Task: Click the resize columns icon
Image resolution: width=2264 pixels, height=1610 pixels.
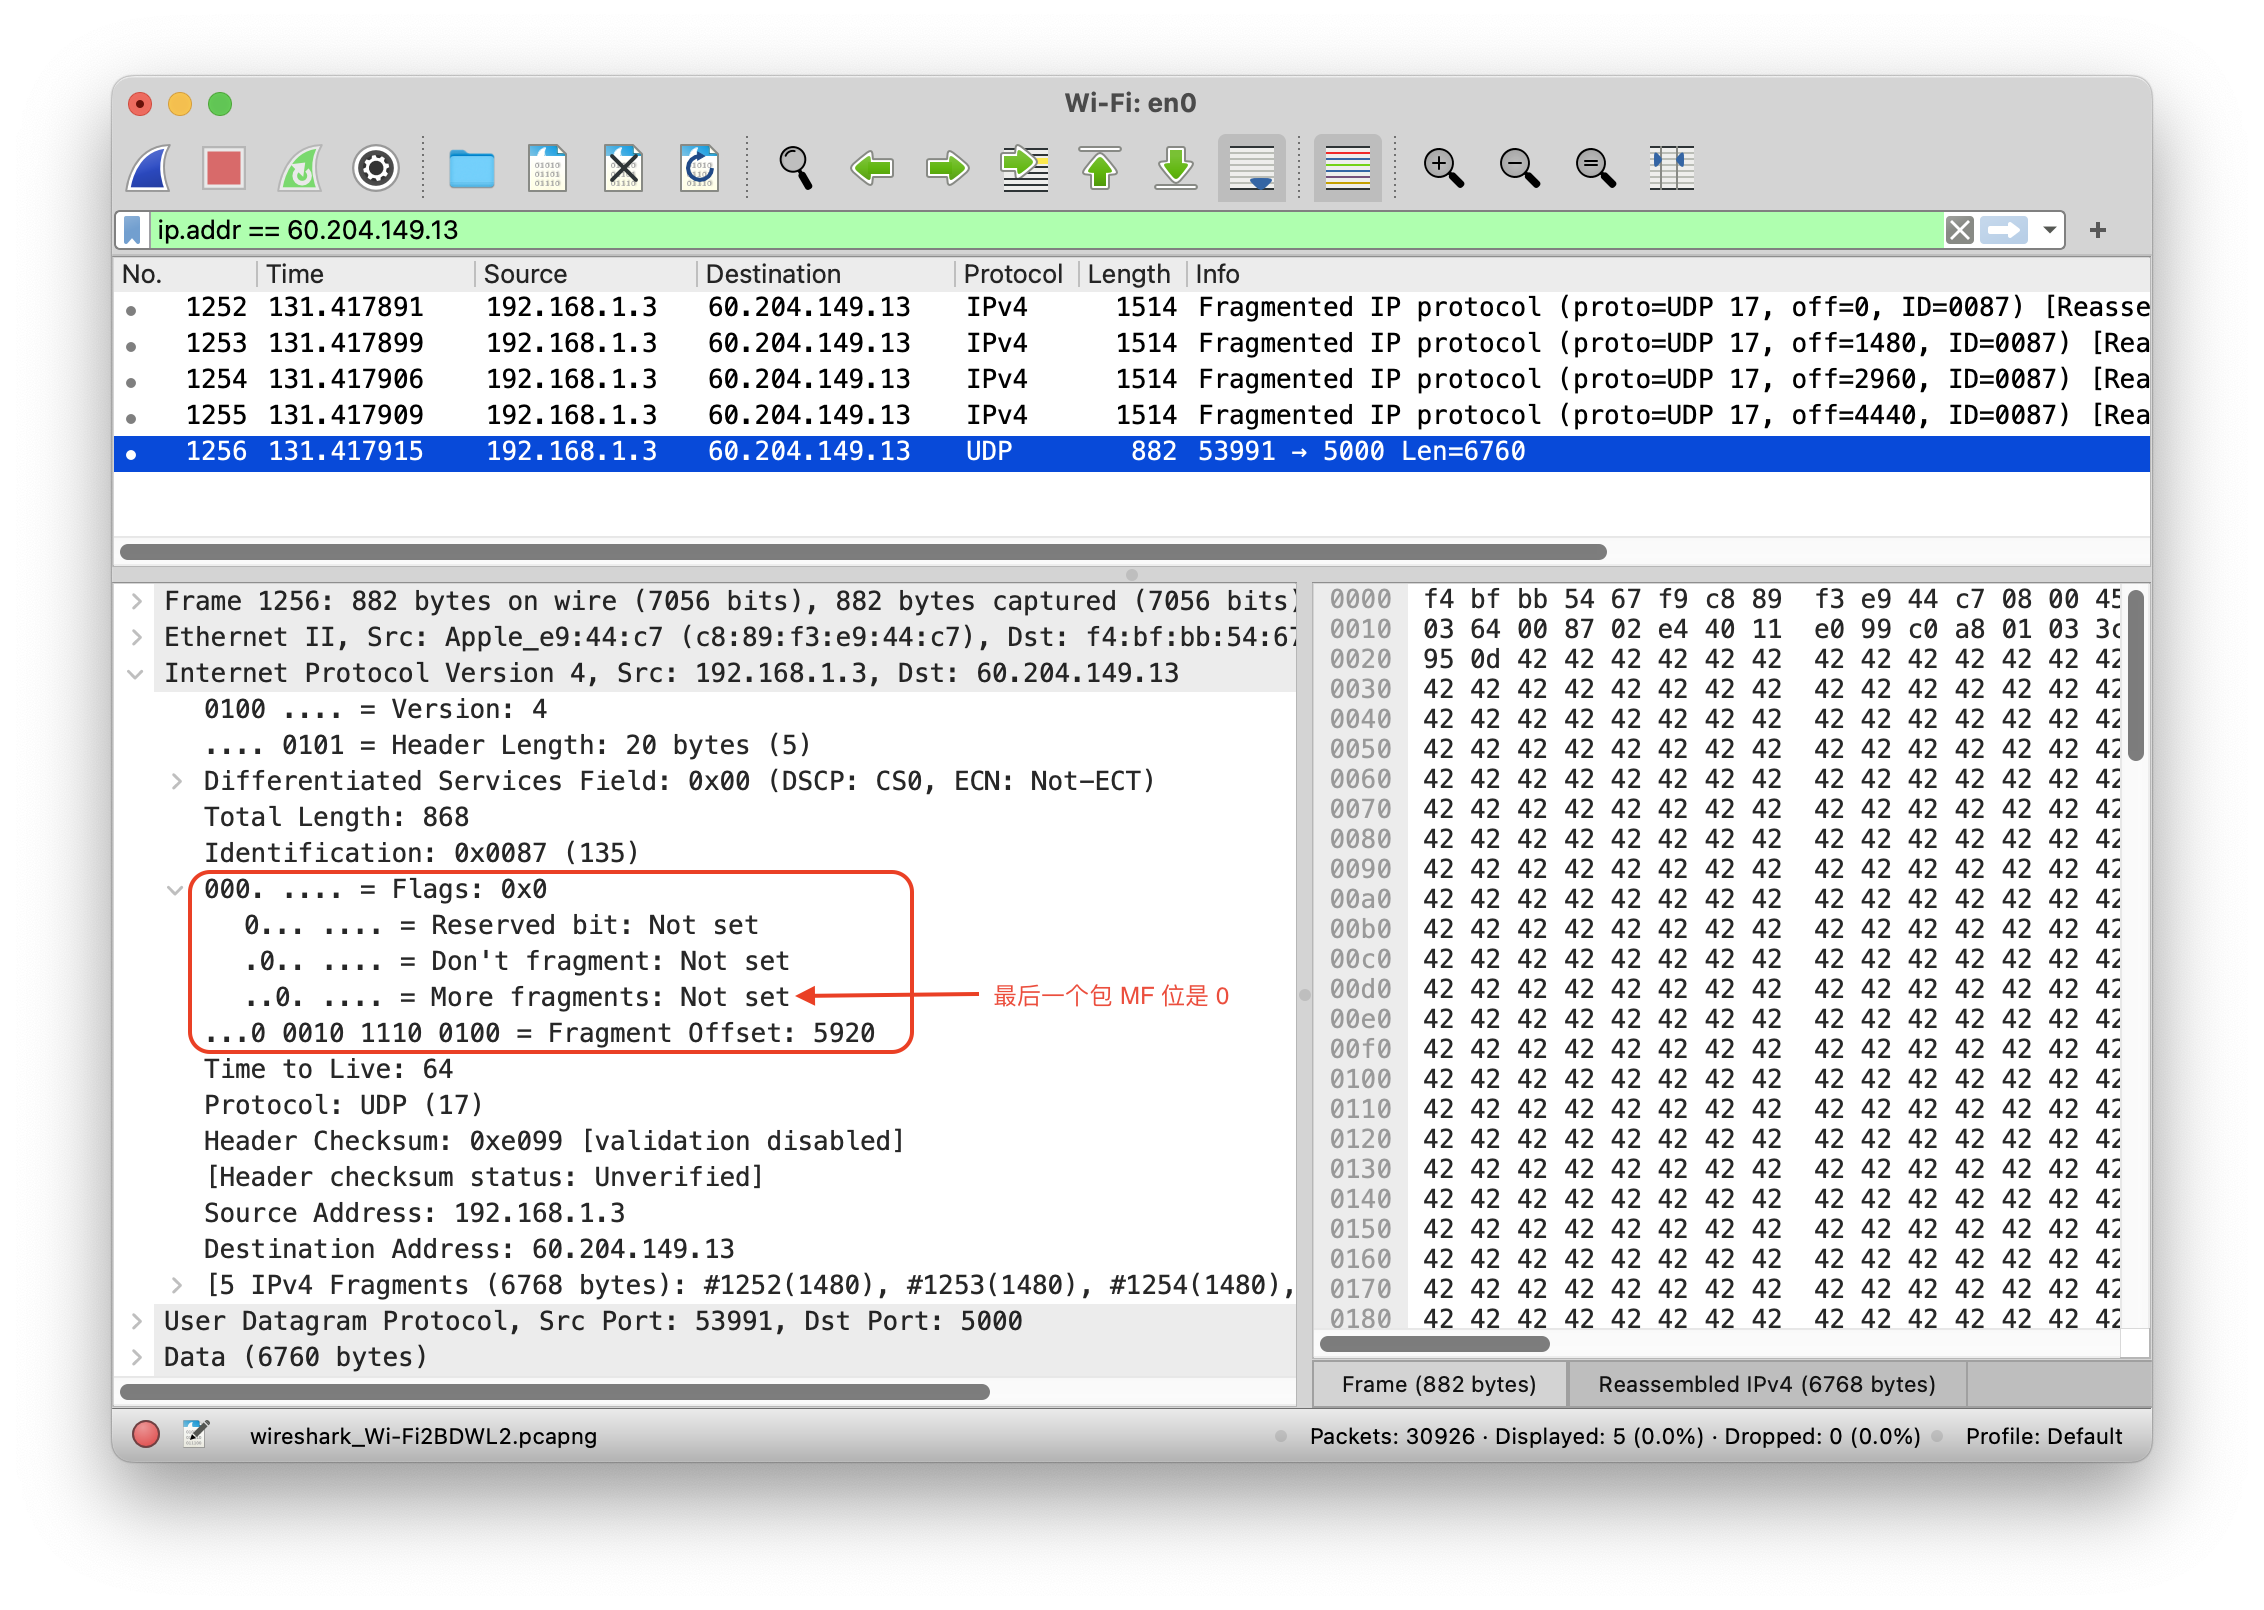Action: (1671, 168)
